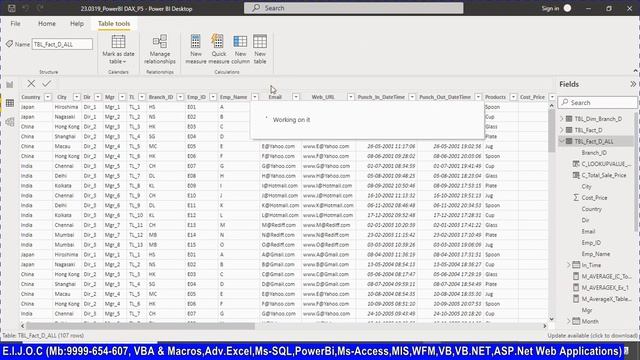Select Branch_ID field in Fields pane
The width and height of the screenshot is (640, 360).
point(594,153)
